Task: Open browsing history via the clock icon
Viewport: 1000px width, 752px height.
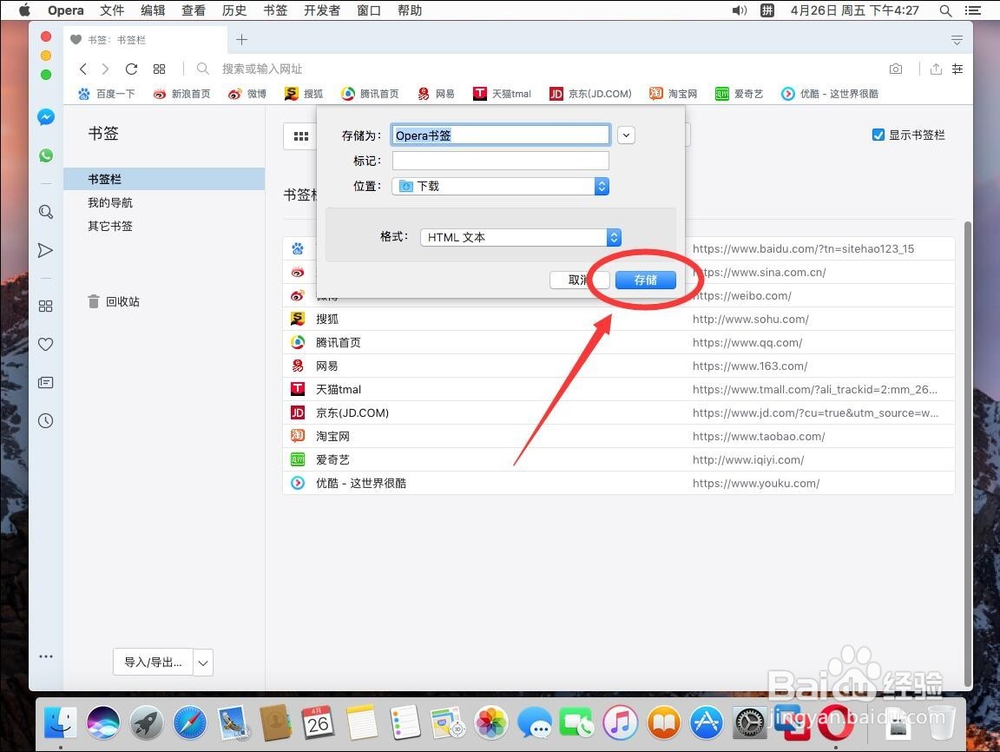Action: pos(46,421)
